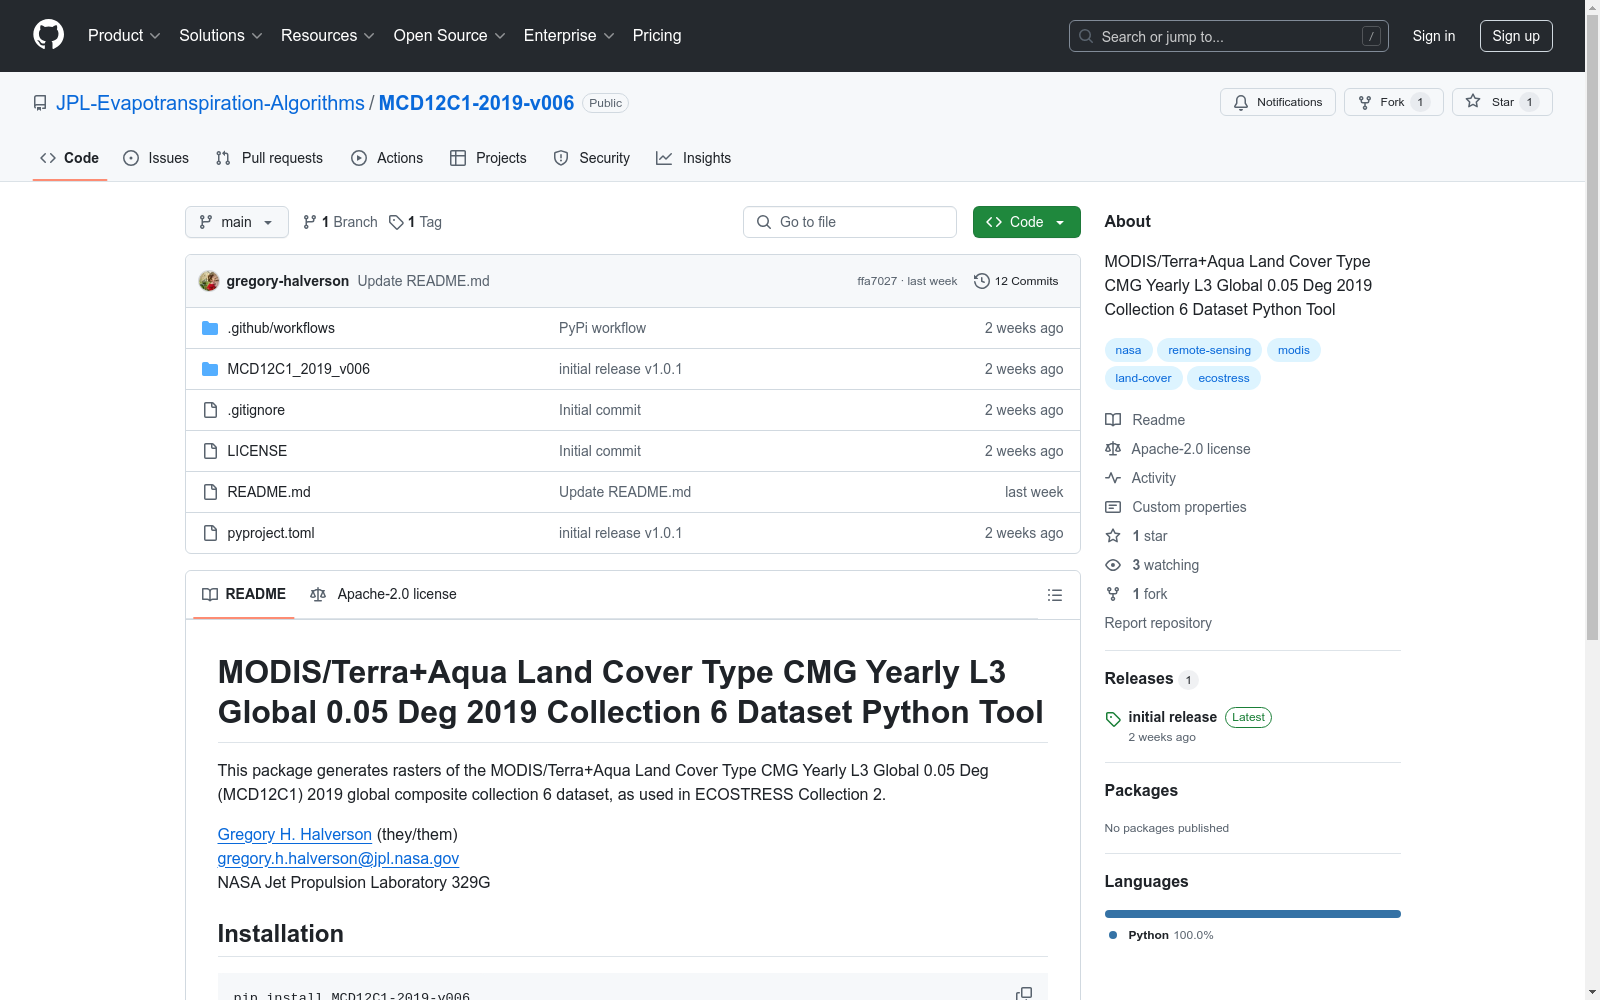Open commit hash ffa7027
The image size is (1600, 1000).
(x=877, y=281)
